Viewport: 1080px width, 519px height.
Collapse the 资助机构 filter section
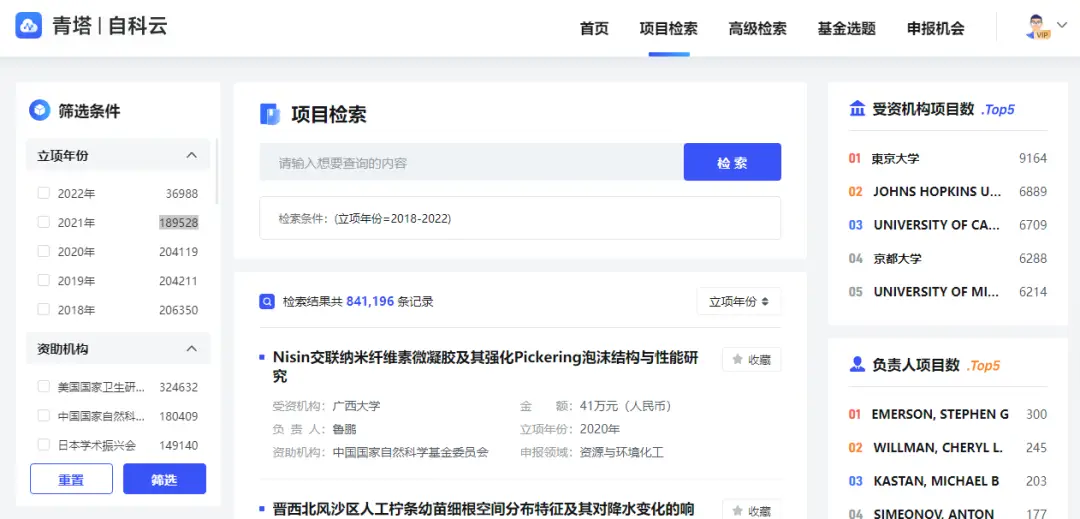point(192,348)
